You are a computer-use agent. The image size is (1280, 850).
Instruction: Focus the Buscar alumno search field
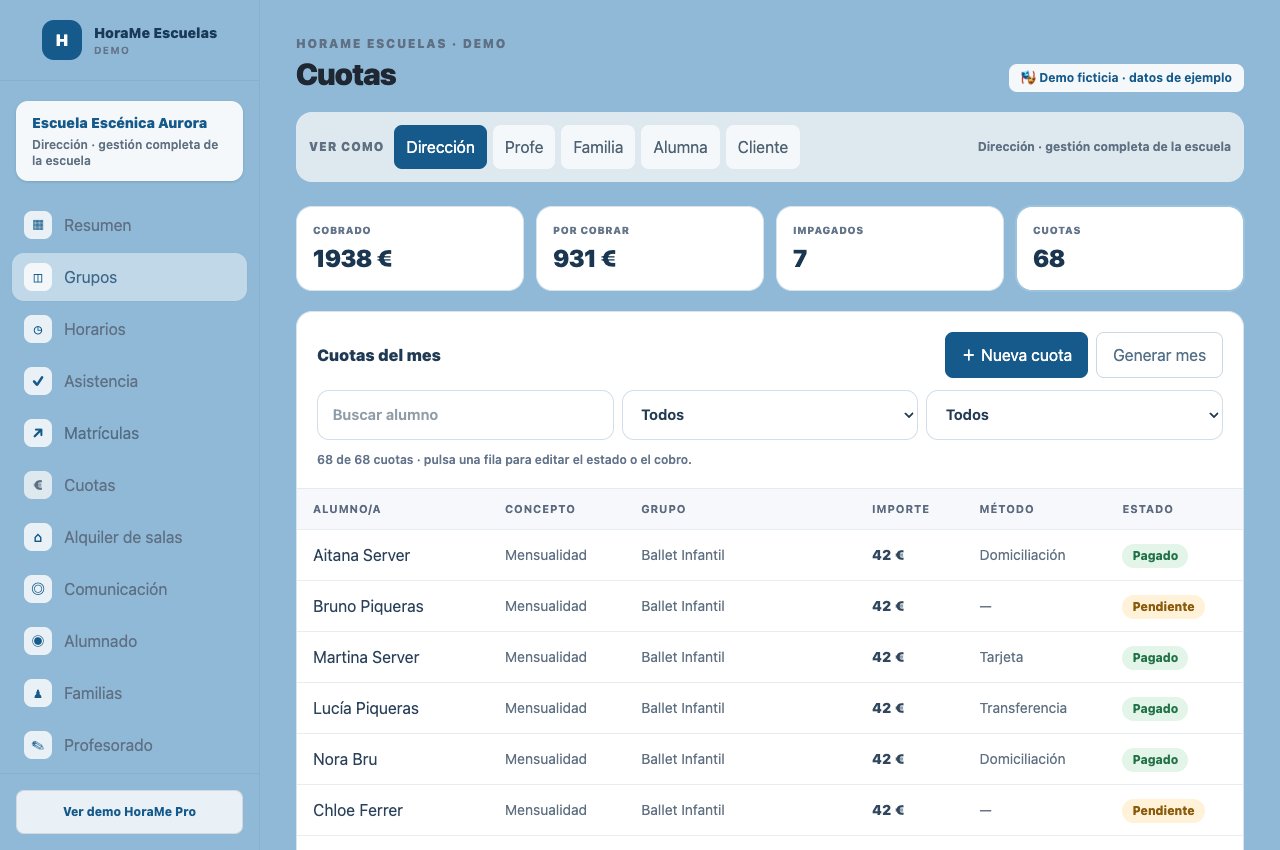point(465,415)
